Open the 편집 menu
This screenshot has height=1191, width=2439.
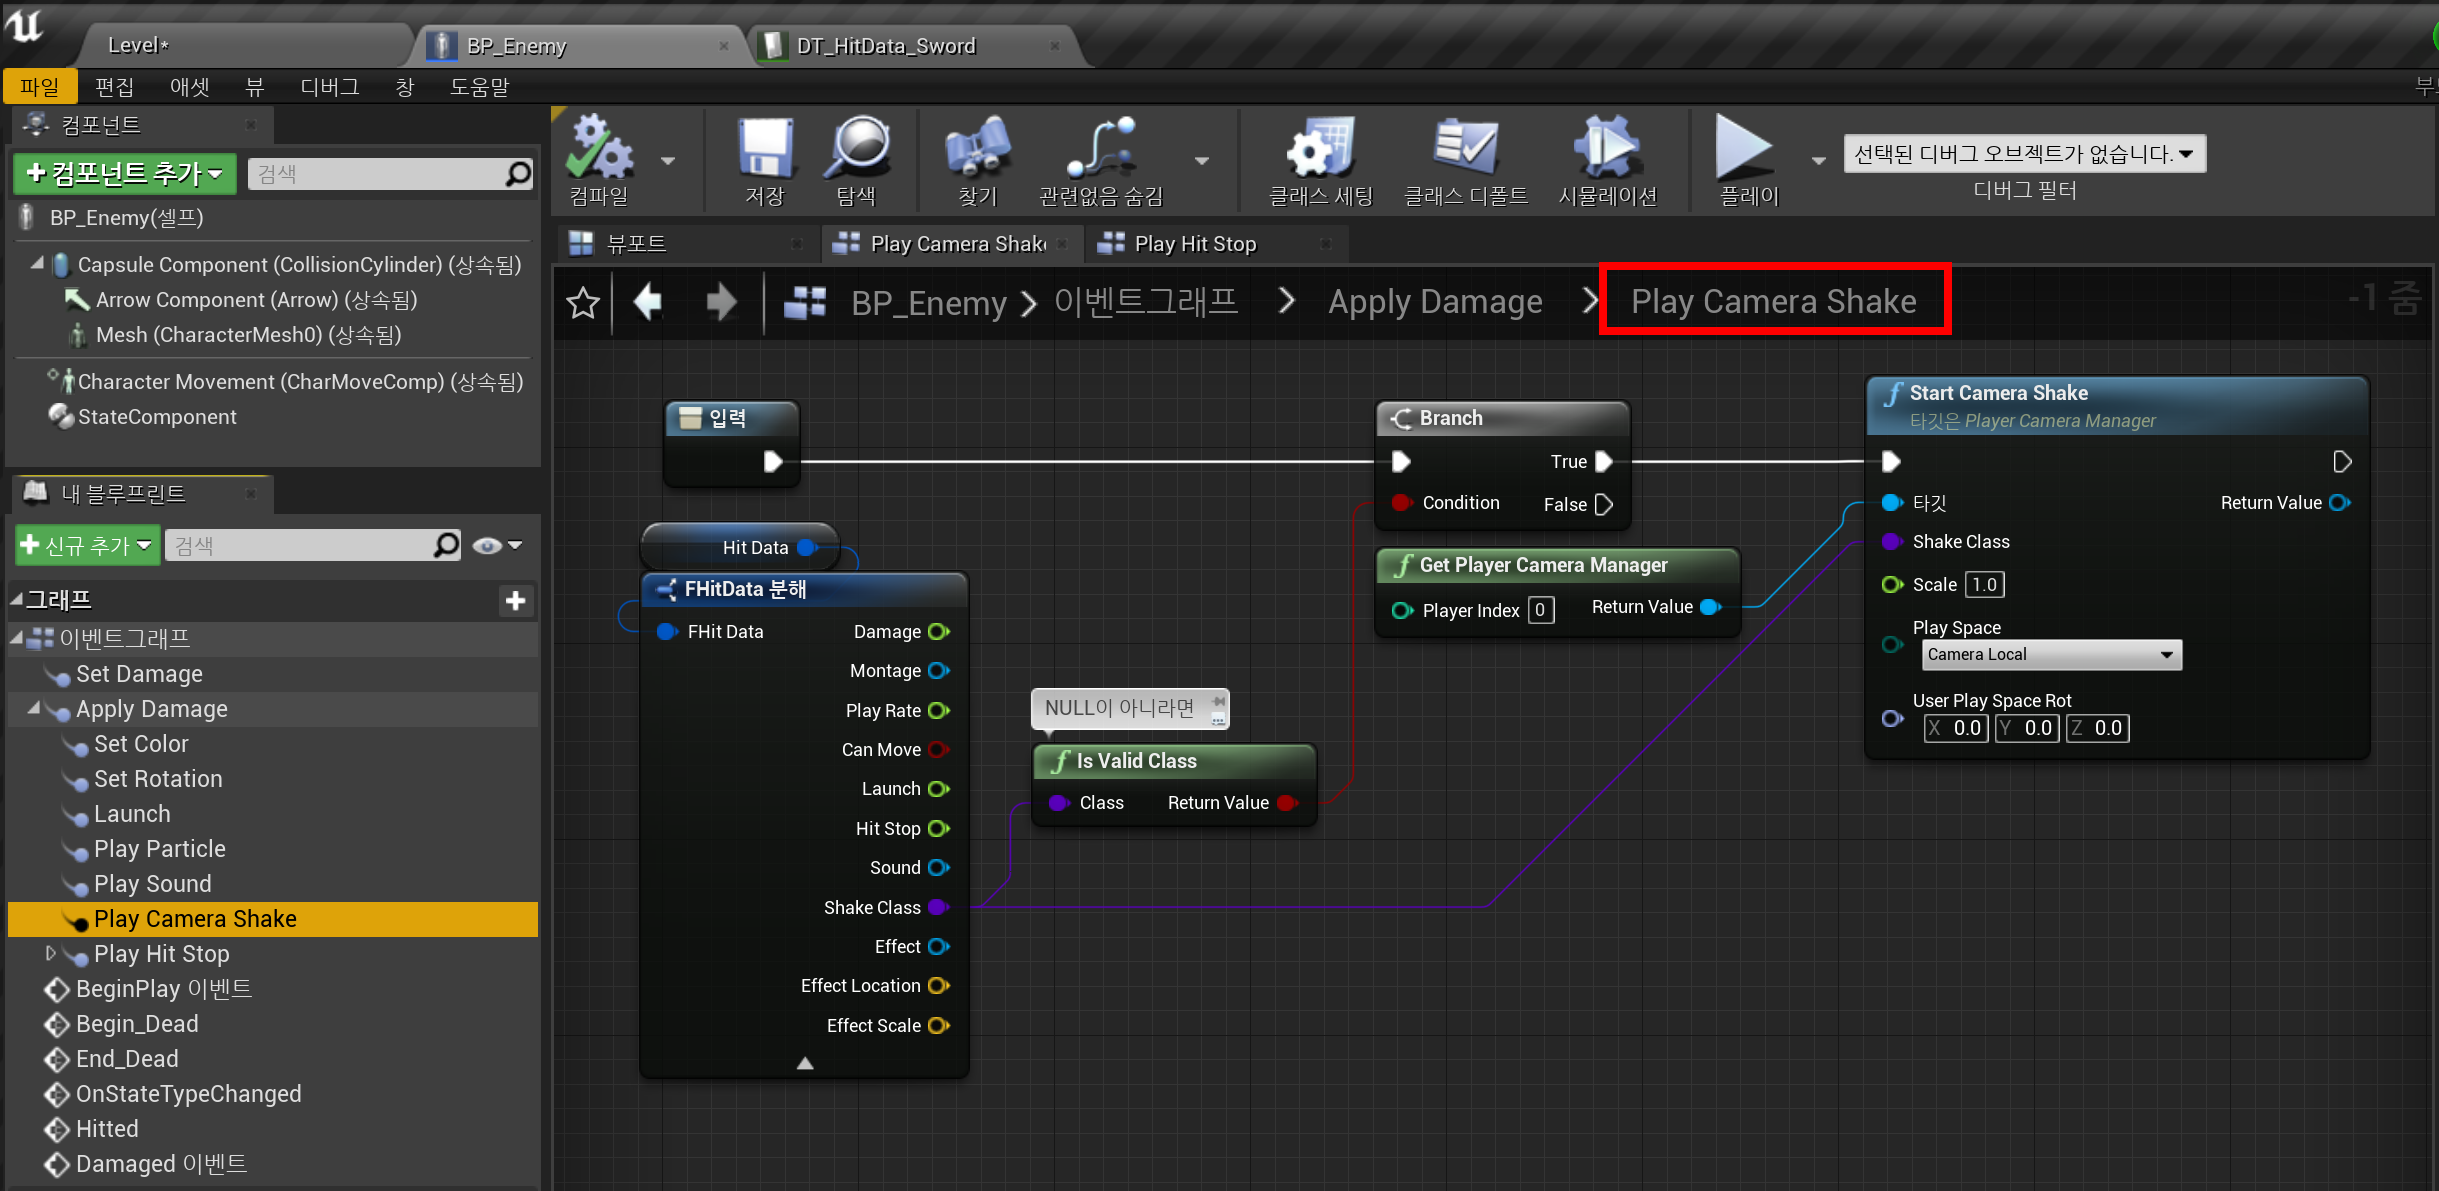114,87
